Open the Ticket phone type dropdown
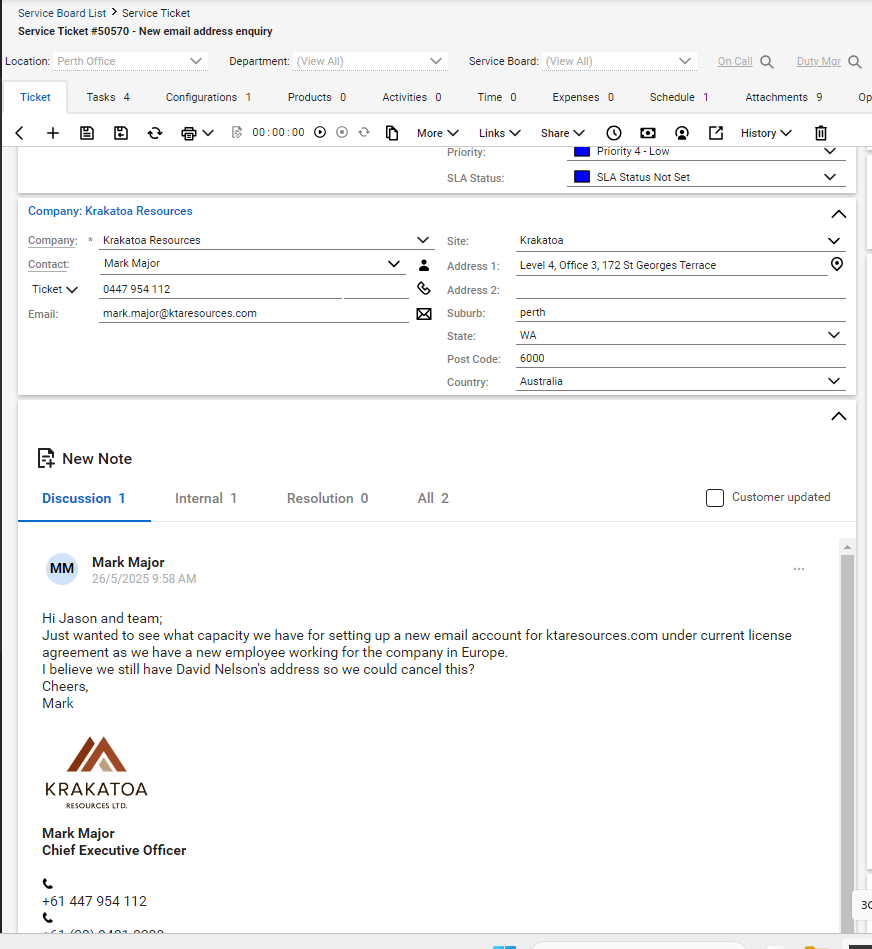 [x=54, y=289]
